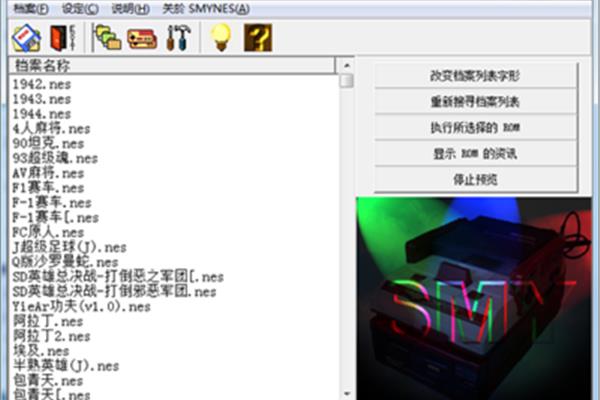The height and width of the screenshot is (400, 600).
Task: Open the hammer and tools options icon
Action: [179, 38]
